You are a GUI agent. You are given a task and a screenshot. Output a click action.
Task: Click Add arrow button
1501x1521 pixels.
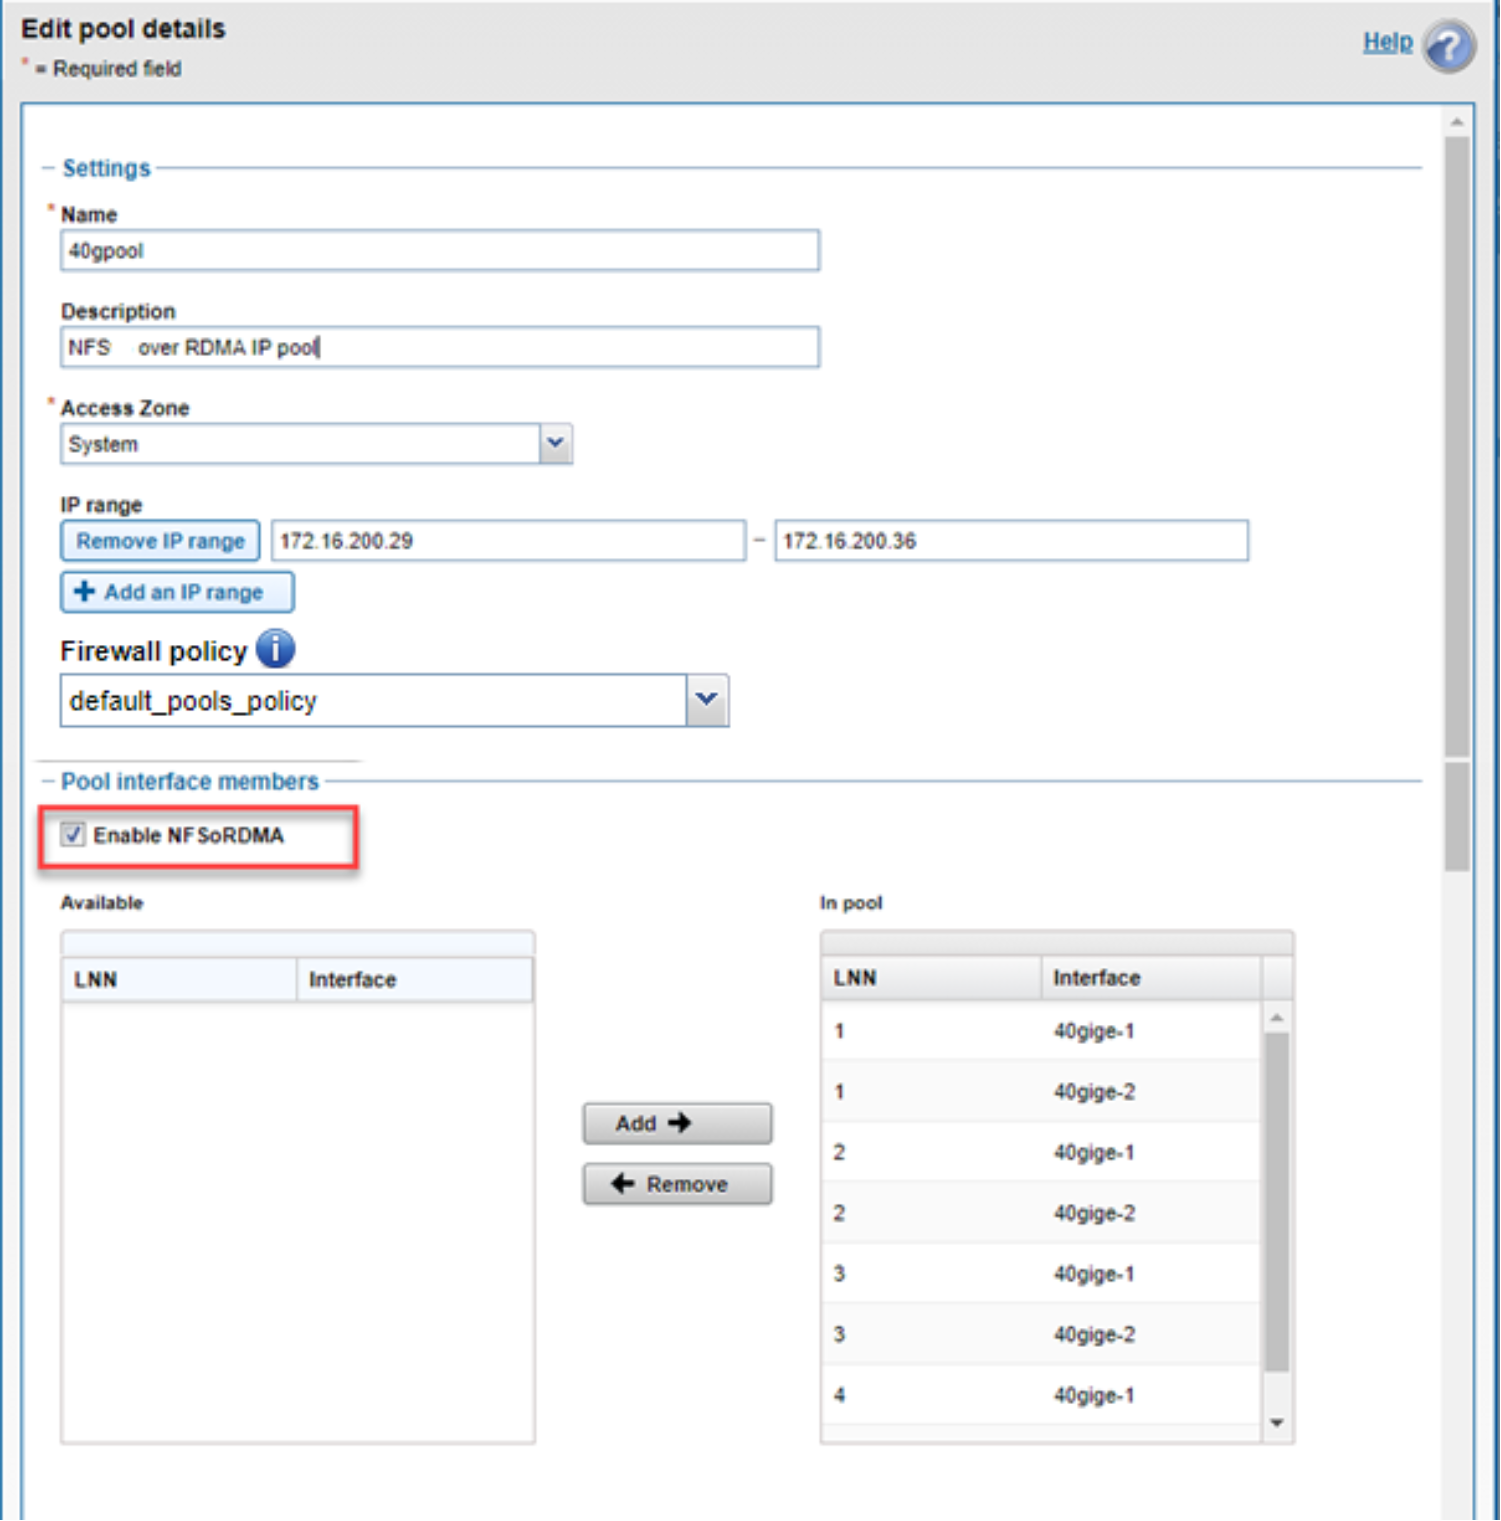pos(677,1123)
